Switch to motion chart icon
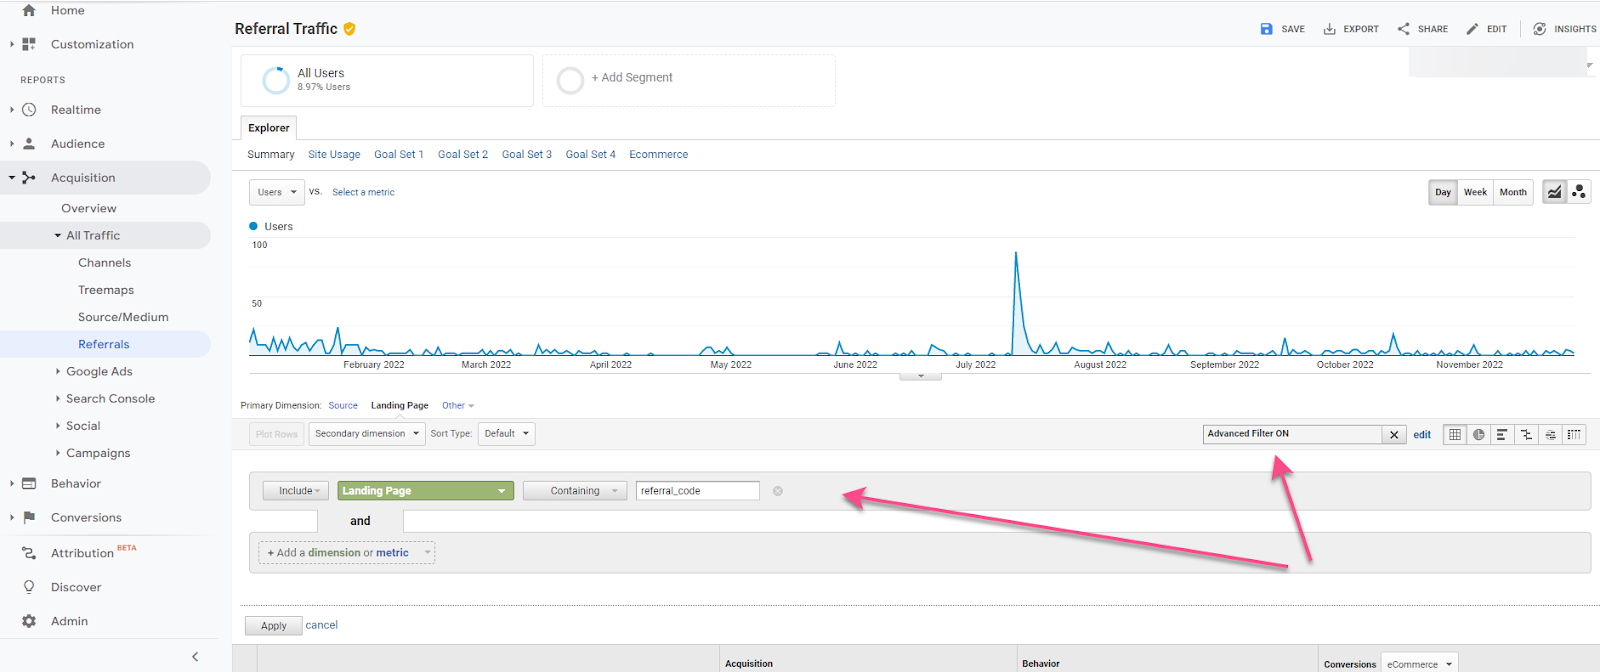1600x672 pixels. tap(1579, 192)
